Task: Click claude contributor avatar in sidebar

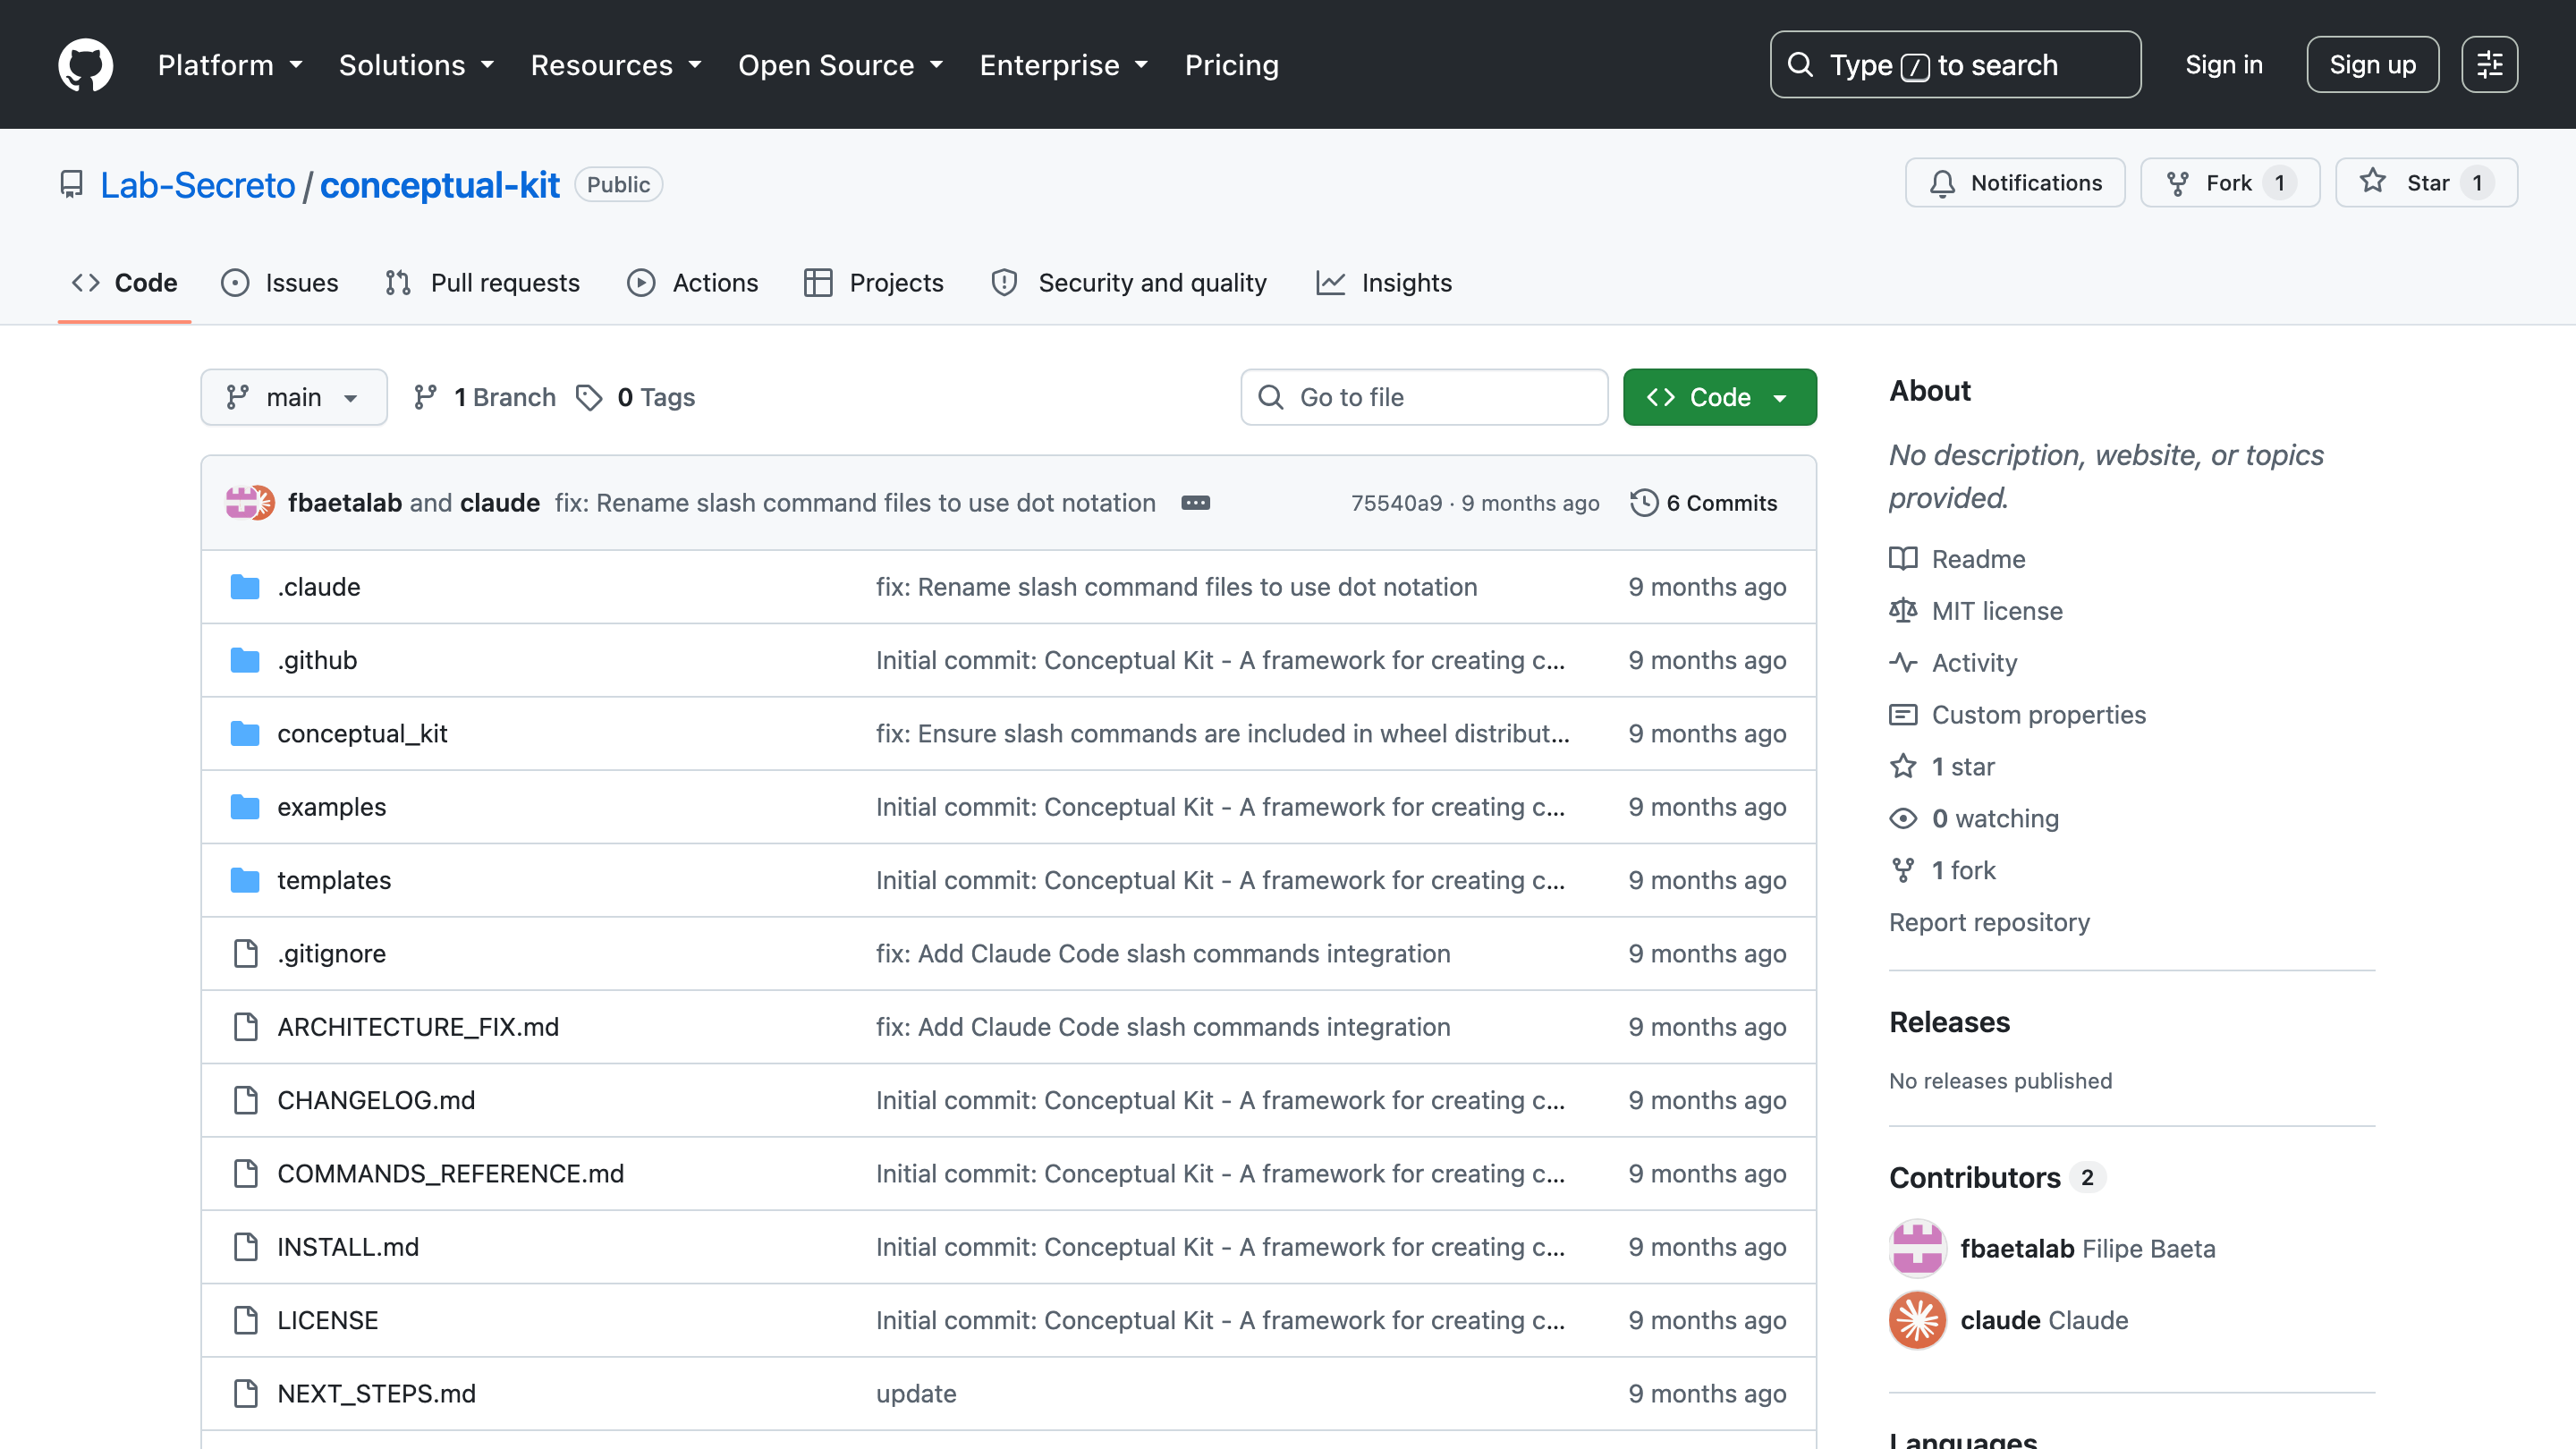Action: click(1917, 1320)
